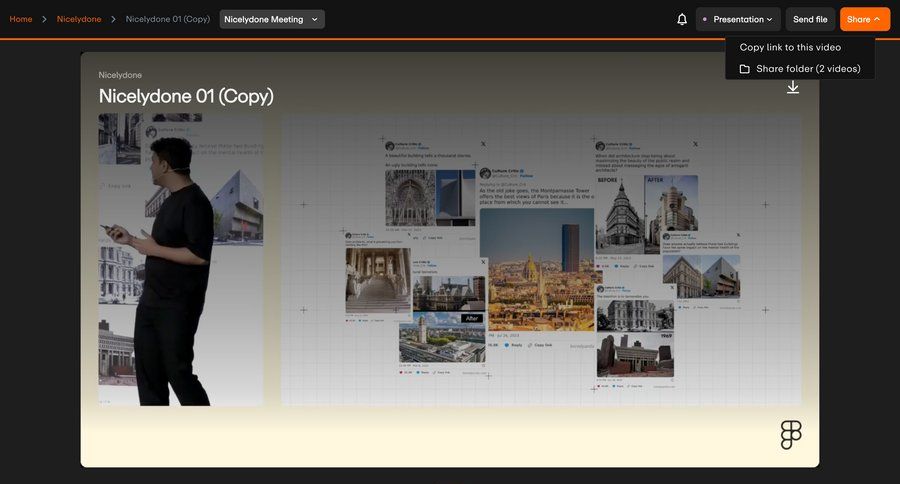Viewport: 900px width, 484px height.
Task: Click the Nicelydone 01 (Copy) breadcrumb
Action: [x=168, y=19]
